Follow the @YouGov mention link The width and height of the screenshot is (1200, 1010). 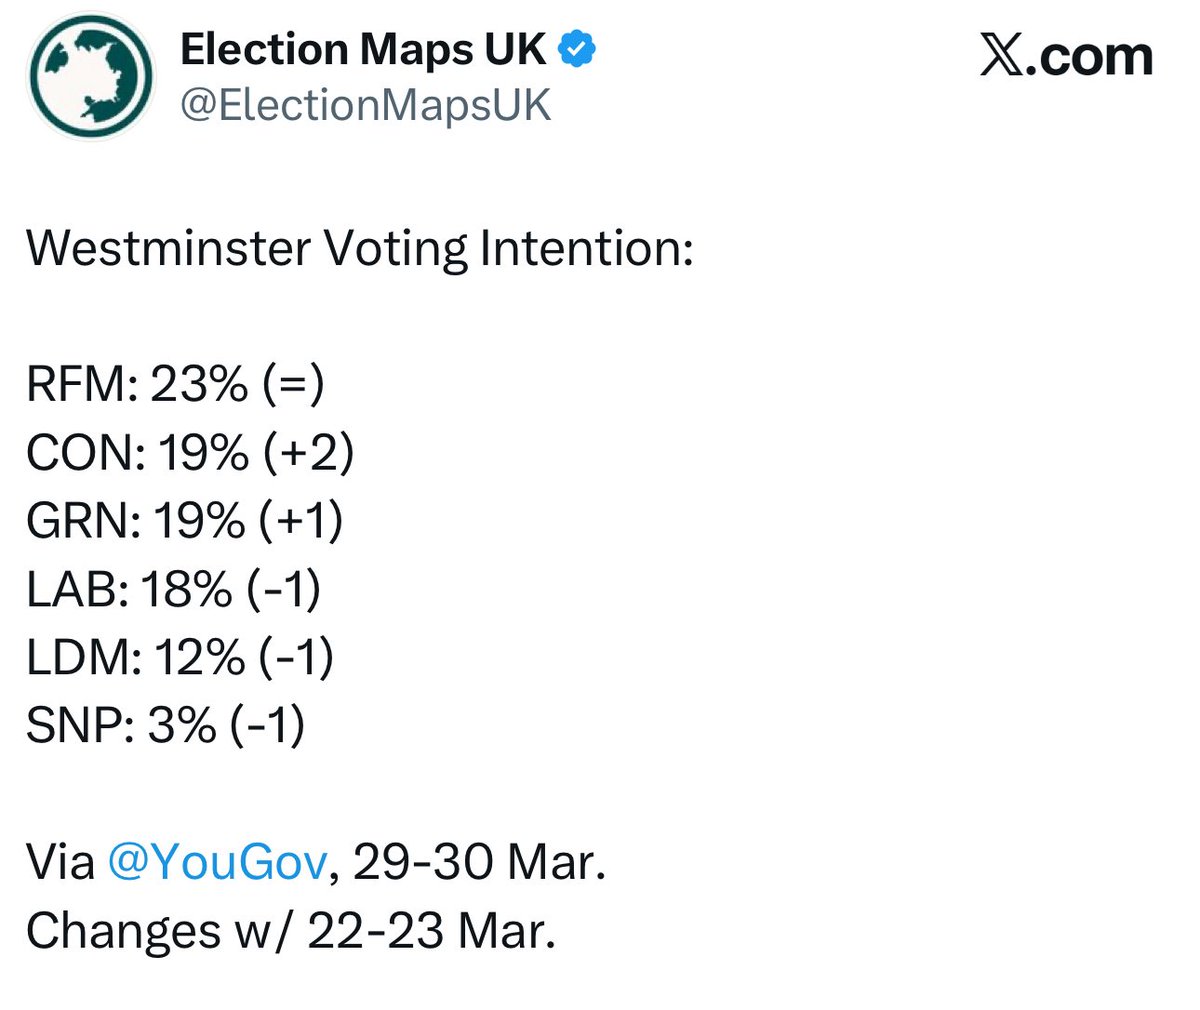click(x=216, y=861)
